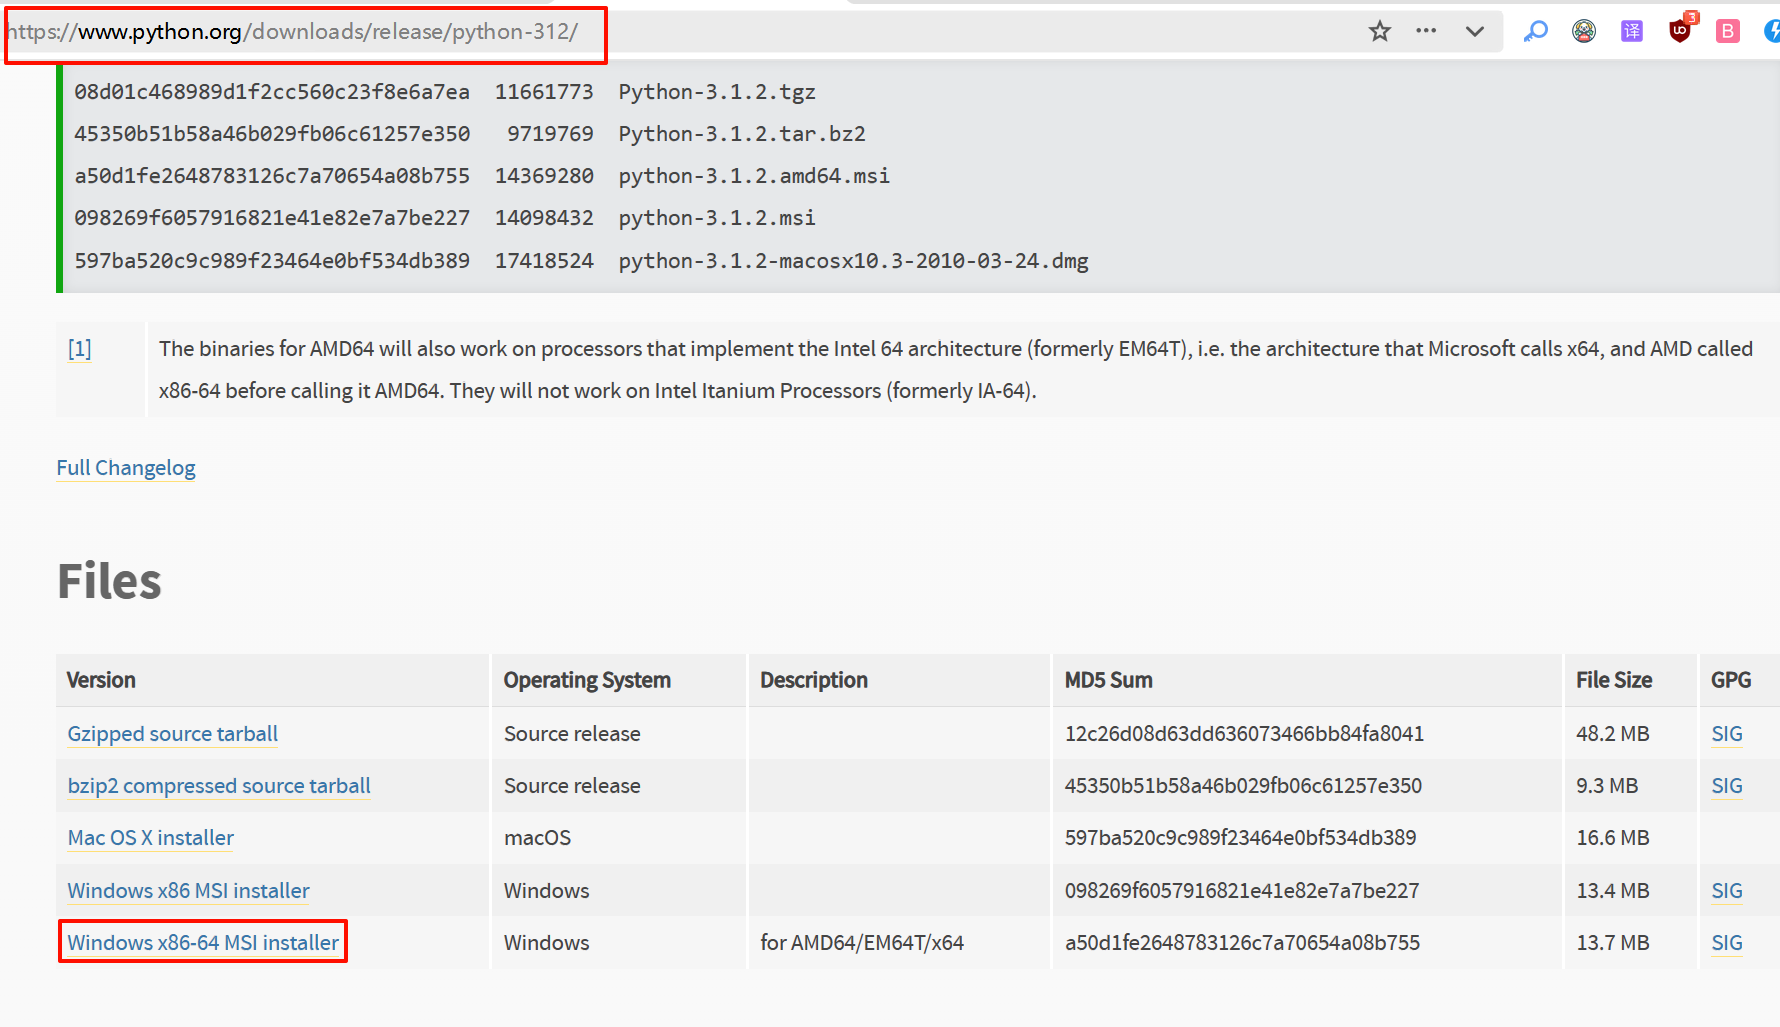Open the blue lightning bolt extension

(1772, 31)
